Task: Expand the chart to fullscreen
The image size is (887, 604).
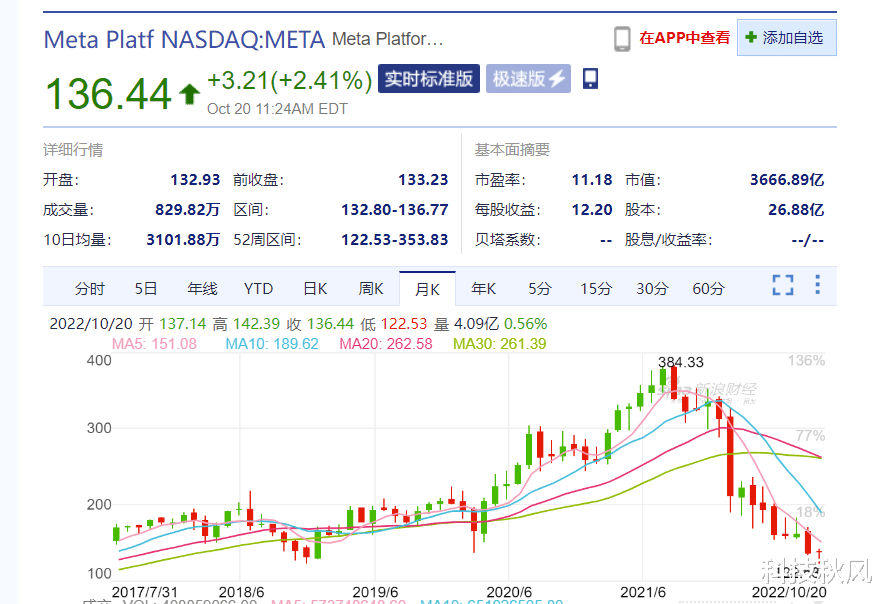Action: (783, 285)
